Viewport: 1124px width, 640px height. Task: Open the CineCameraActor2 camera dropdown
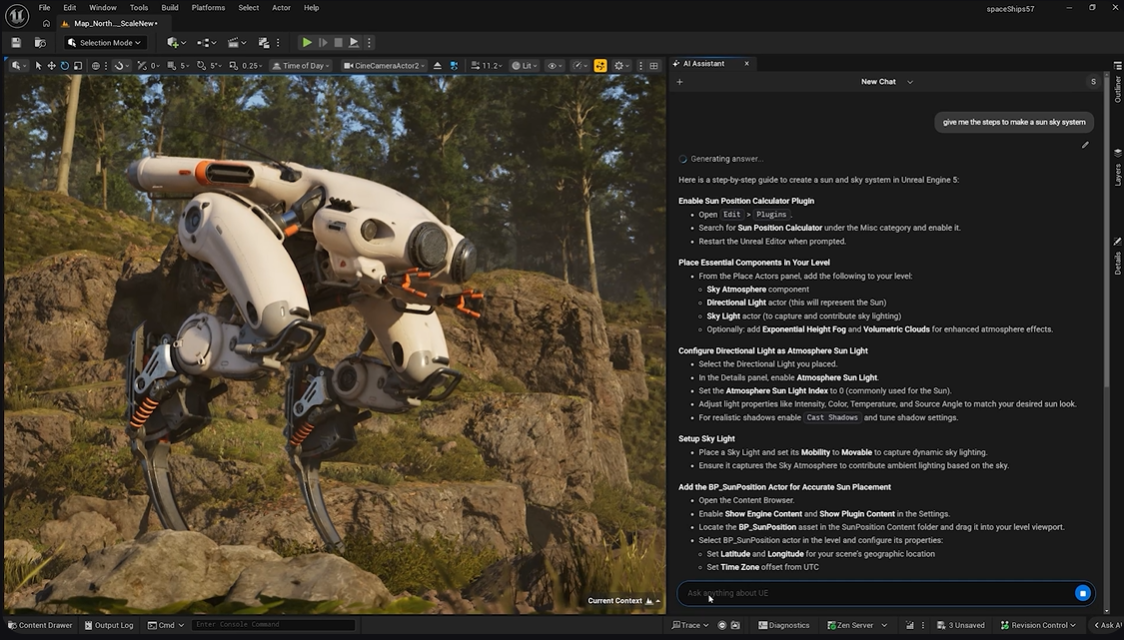384,66
